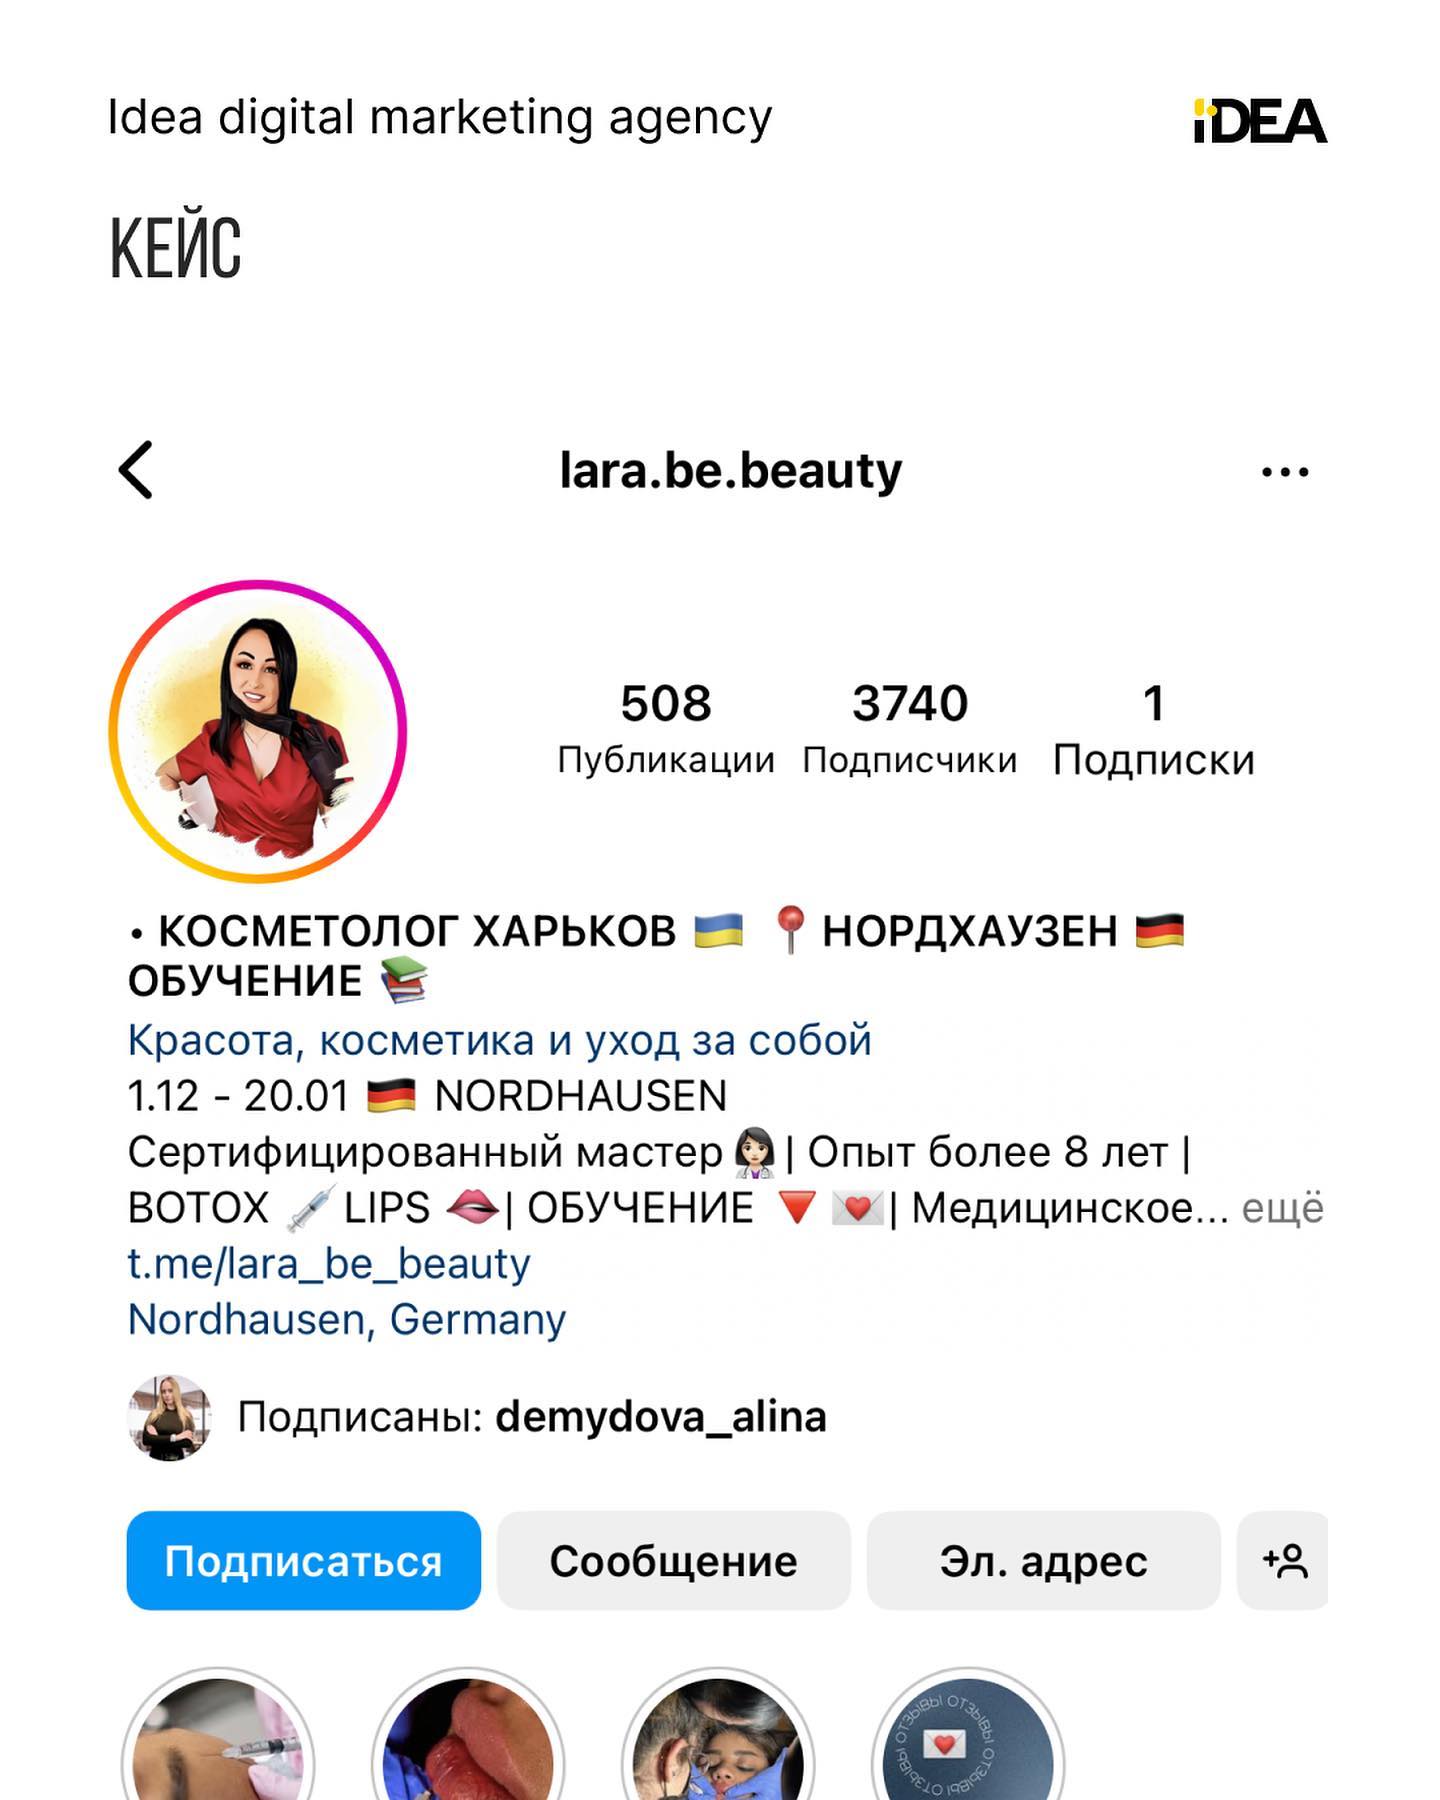View 3740 Подписчики list
1440x1800 pixels.
click(910, 728)
